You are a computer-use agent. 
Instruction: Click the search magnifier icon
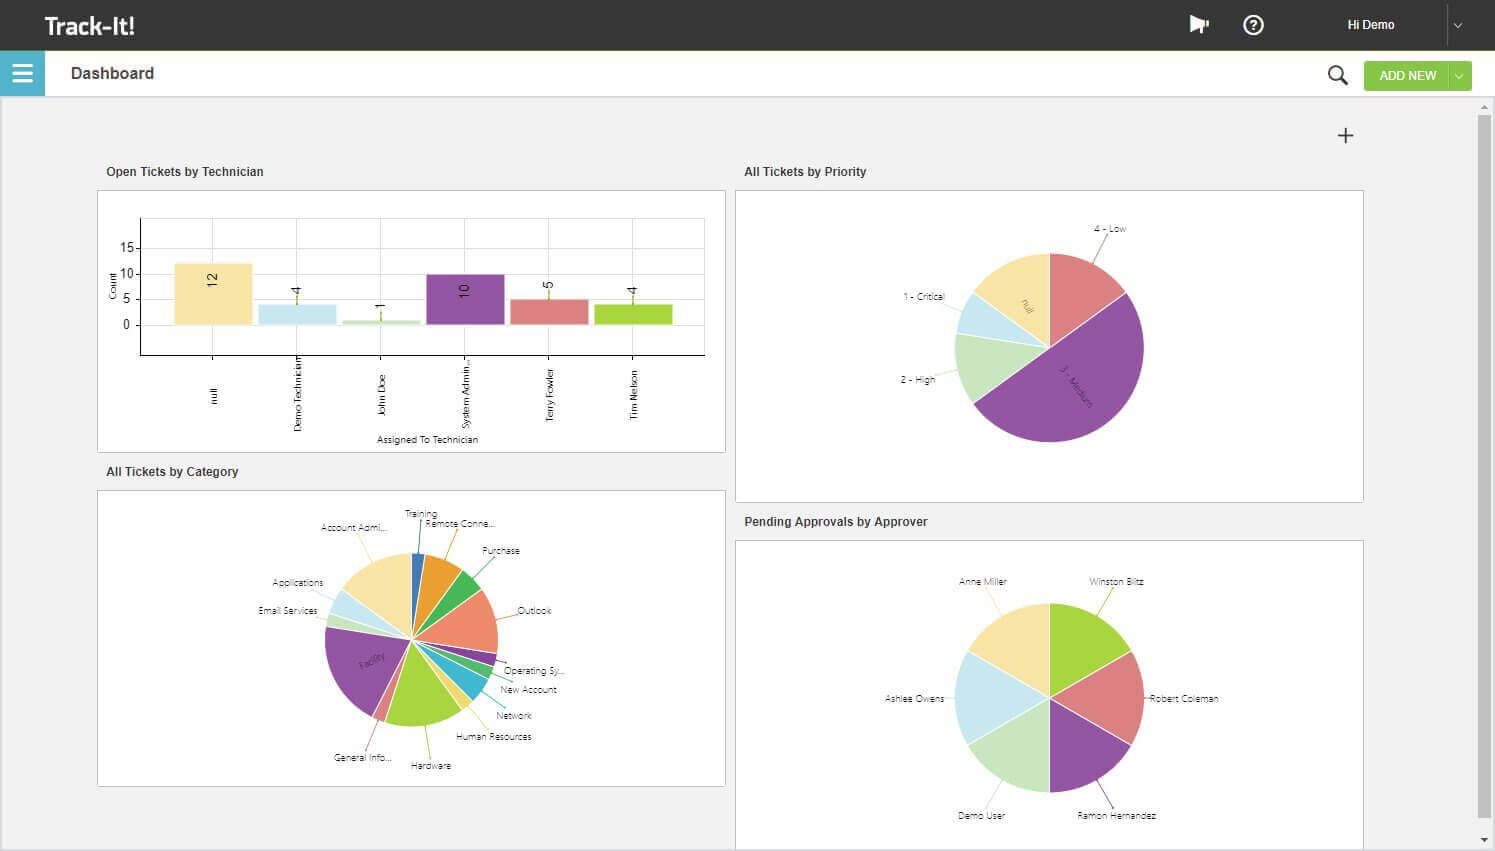pyautogui.click(x=1337, y=75)
